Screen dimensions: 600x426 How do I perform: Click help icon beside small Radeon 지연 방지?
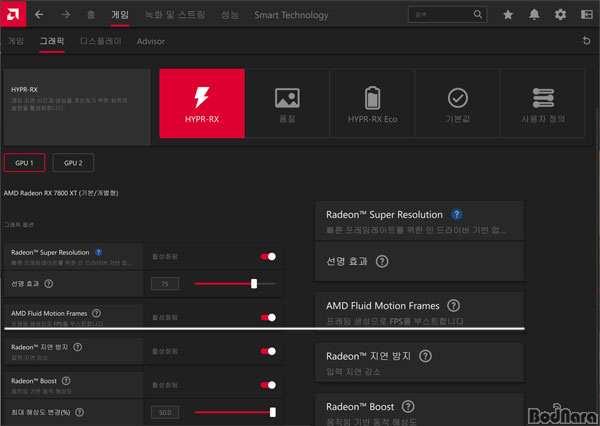[x=77, y=347]
